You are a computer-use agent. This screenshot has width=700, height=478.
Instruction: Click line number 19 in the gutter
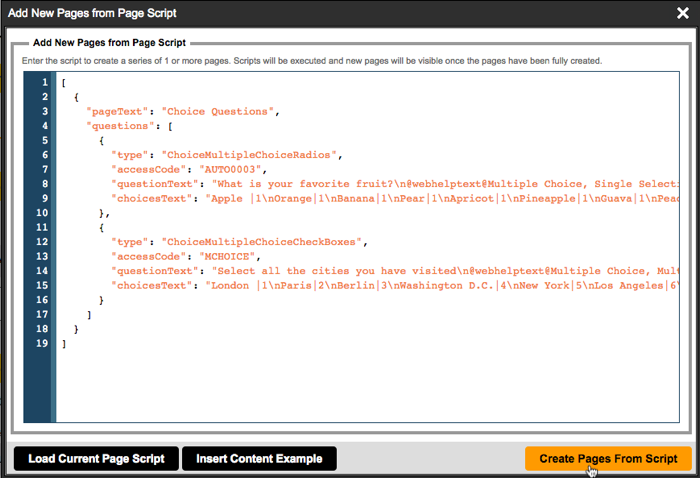[x=44, y=344]
